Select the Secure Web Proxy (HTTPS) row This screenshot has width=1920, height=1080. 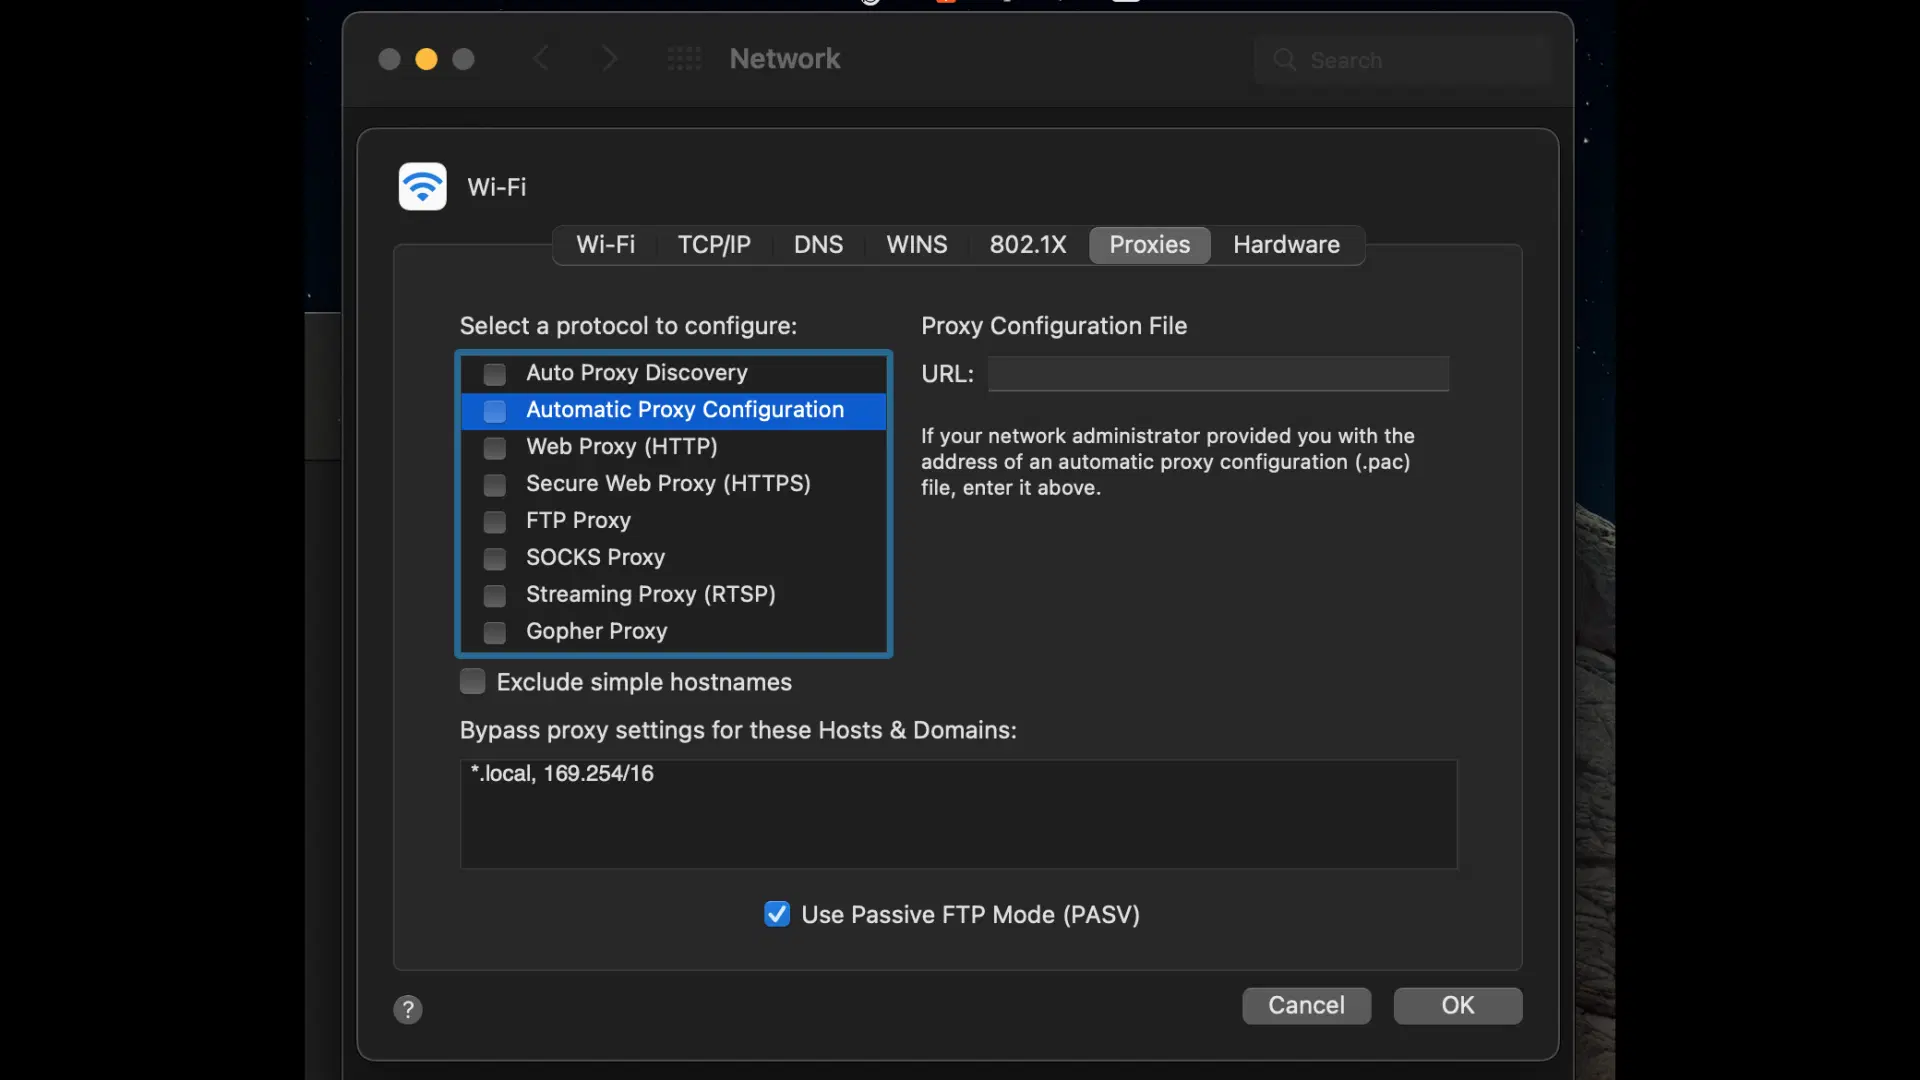pyautogui.click(x=668, y=484)
